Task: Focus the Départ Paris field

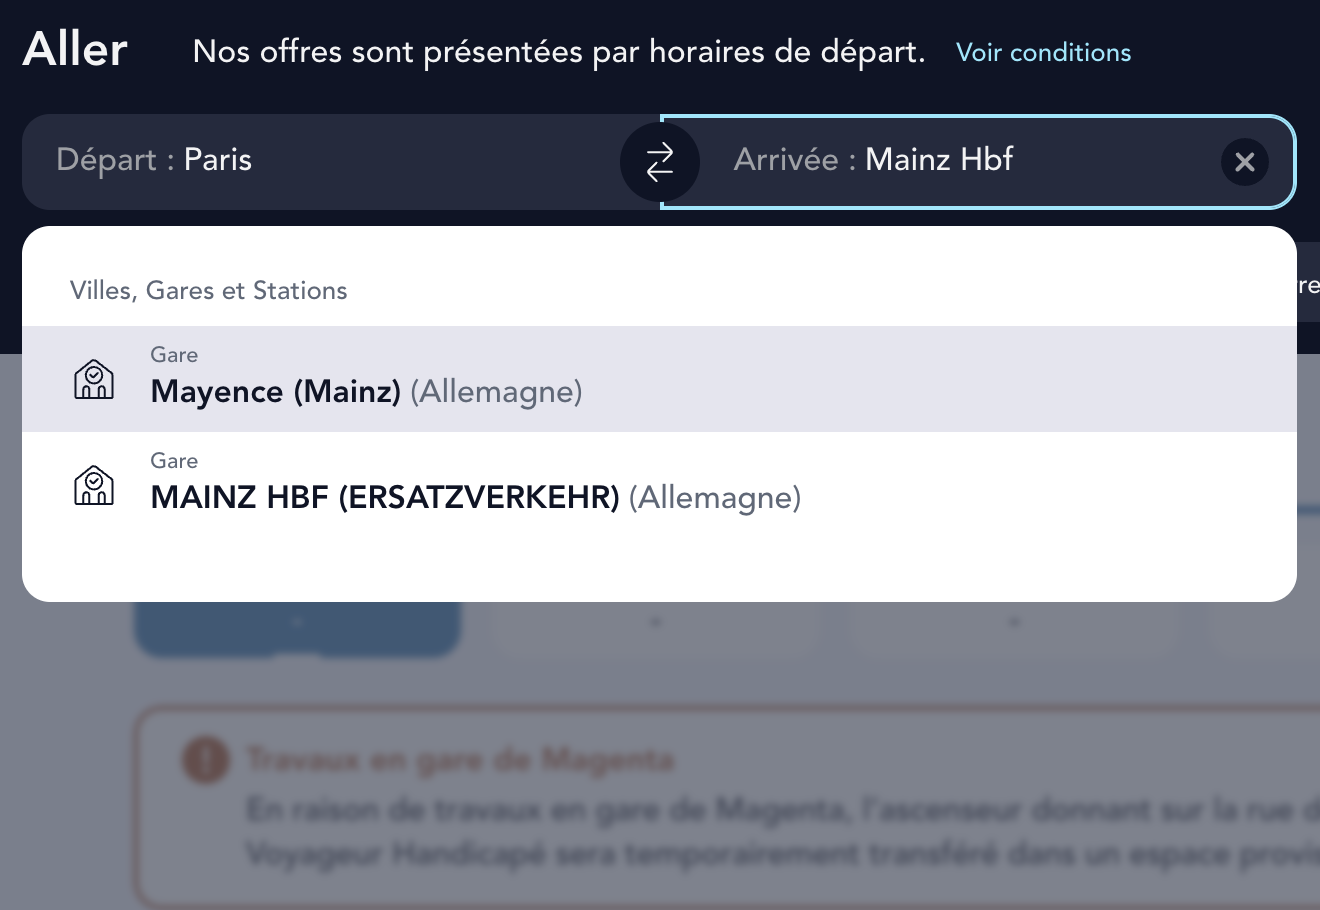Action: click(x=320, y=161)
